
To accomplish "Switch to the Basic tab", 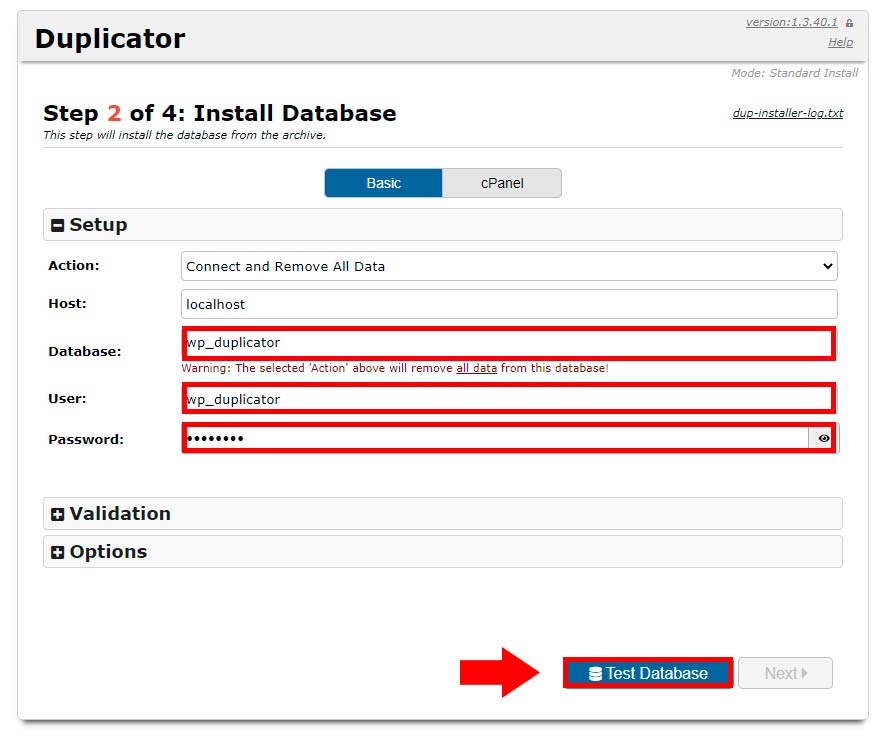I will click(x=384, y=183).
